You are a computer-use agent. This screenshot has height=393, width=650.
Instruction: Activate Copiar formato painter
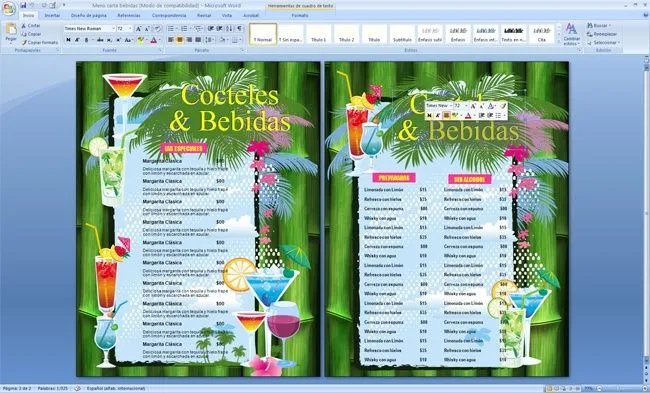coord(40,42)
